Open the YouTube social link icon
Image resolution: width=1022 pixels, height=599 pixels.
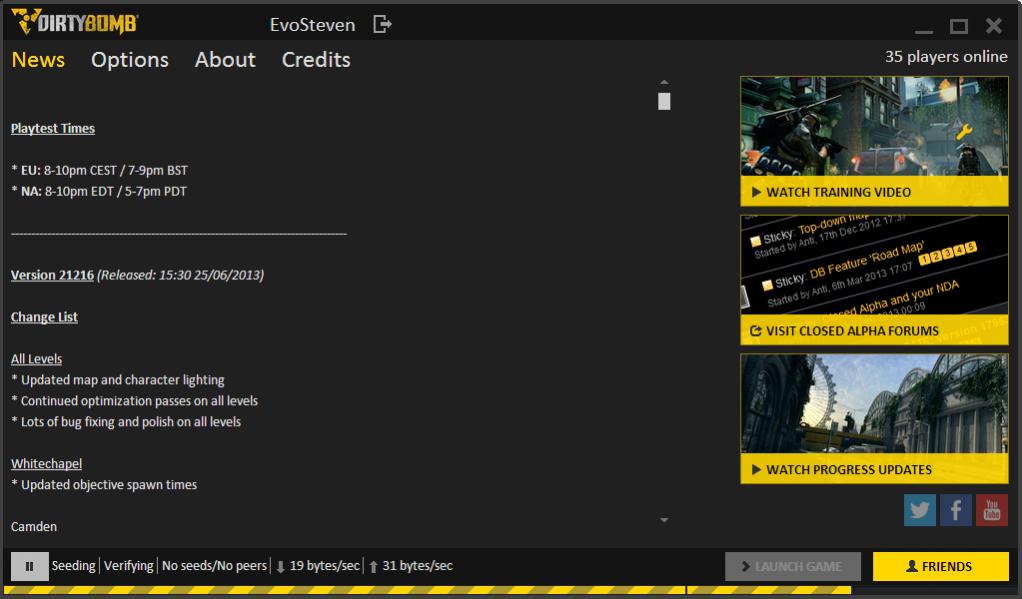991,510
